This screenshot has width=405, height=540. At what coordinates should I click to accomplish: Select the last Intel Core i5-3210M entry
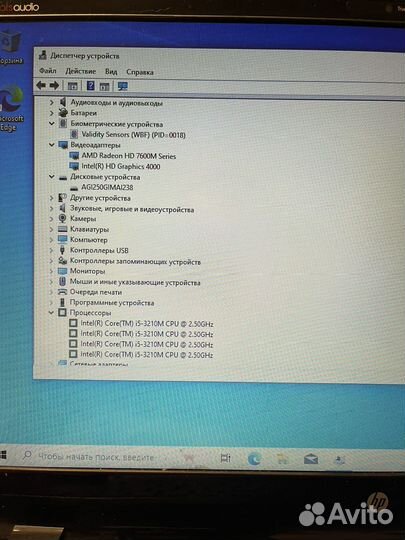point(147,354)
